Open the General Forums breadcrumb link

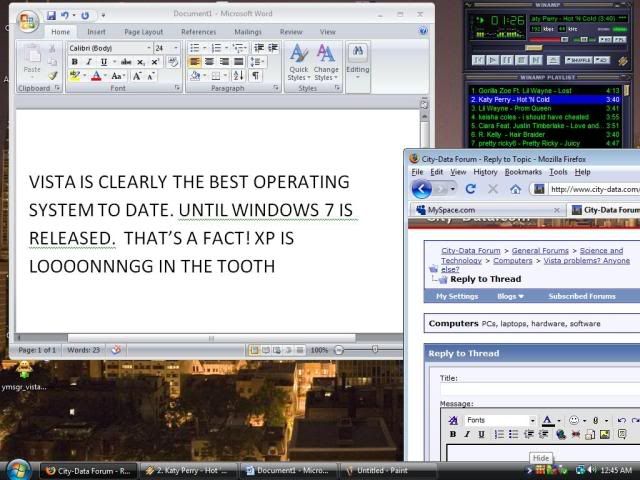click(x=540, y=251)
